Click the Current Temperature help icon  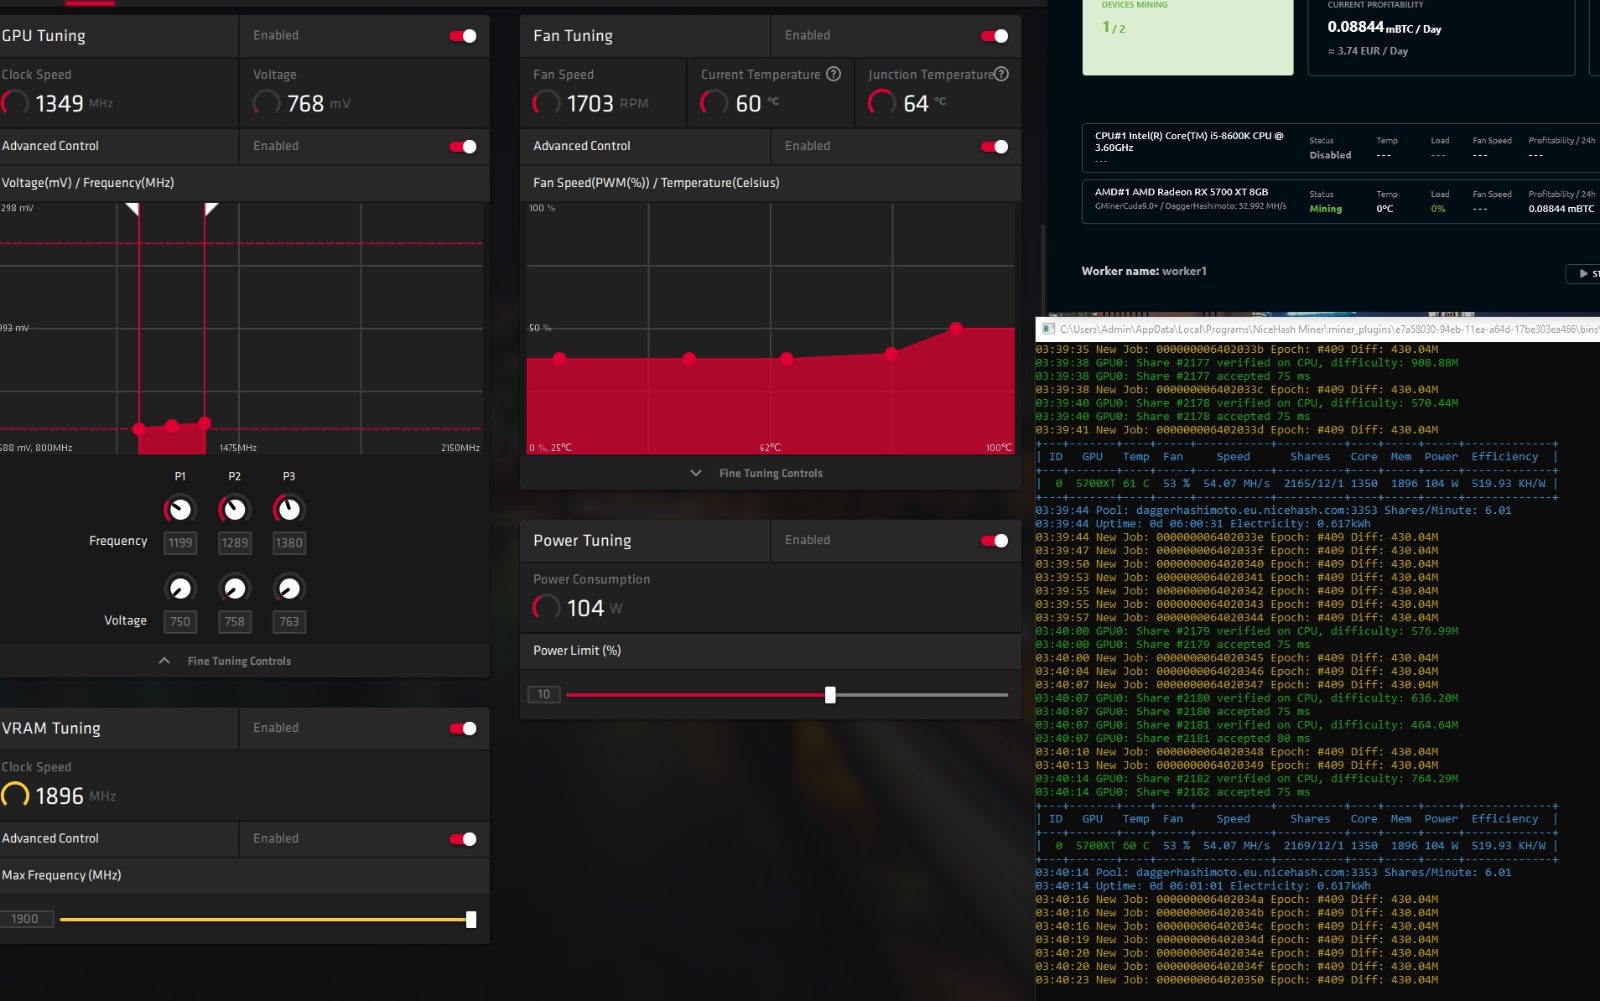(x=833, y=74)
